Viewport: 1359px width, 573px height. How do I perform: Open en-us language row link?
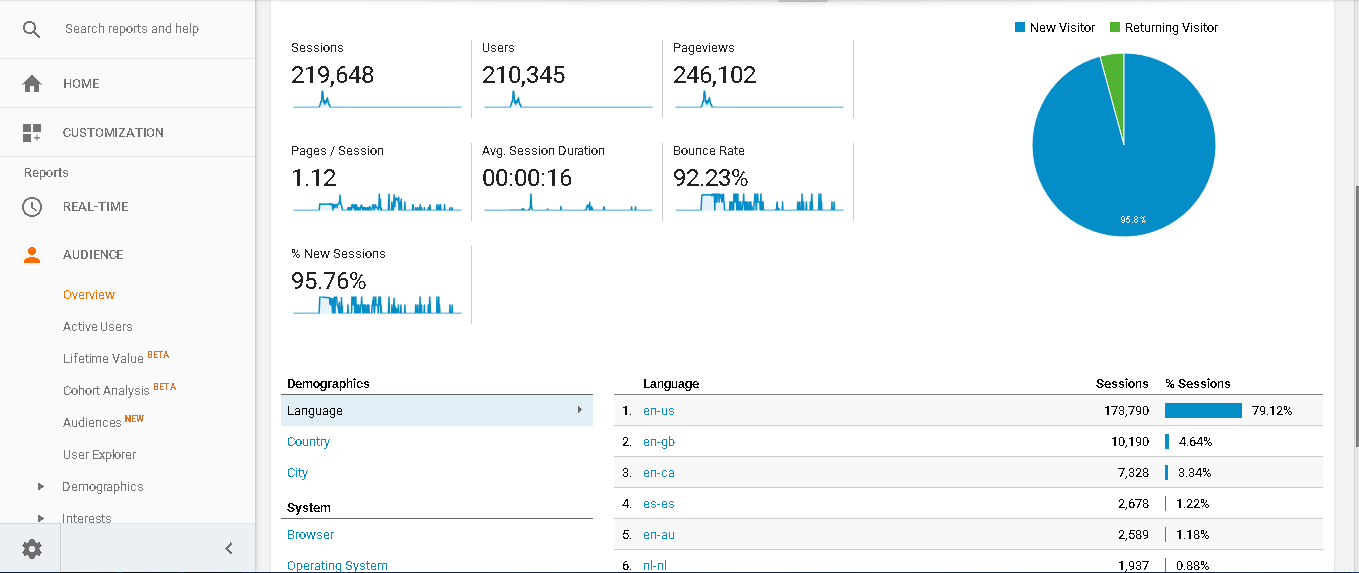point(659,411)
